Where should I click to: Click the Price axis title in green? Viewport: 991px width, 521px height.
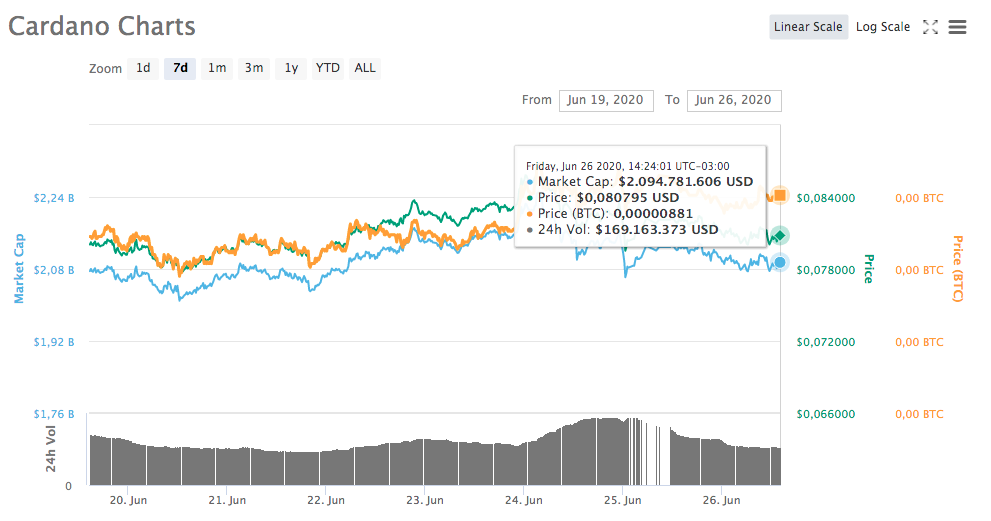tap(869, 269)
